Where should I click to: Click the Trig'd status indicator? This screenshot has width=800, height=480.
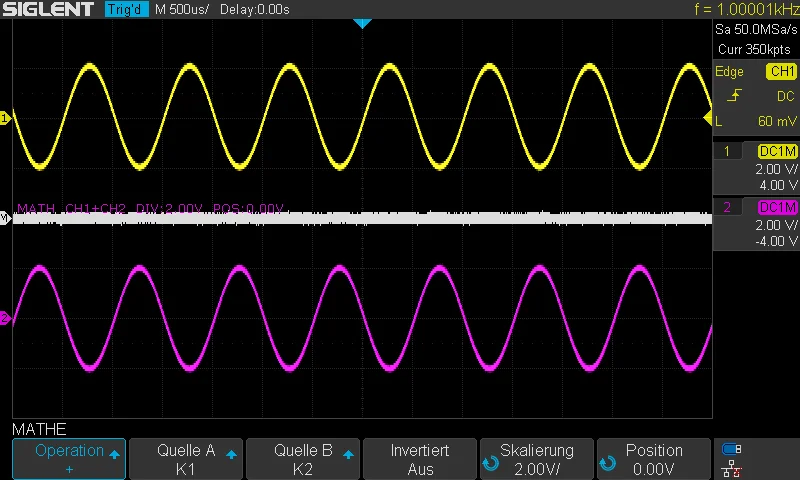point(126,9)
